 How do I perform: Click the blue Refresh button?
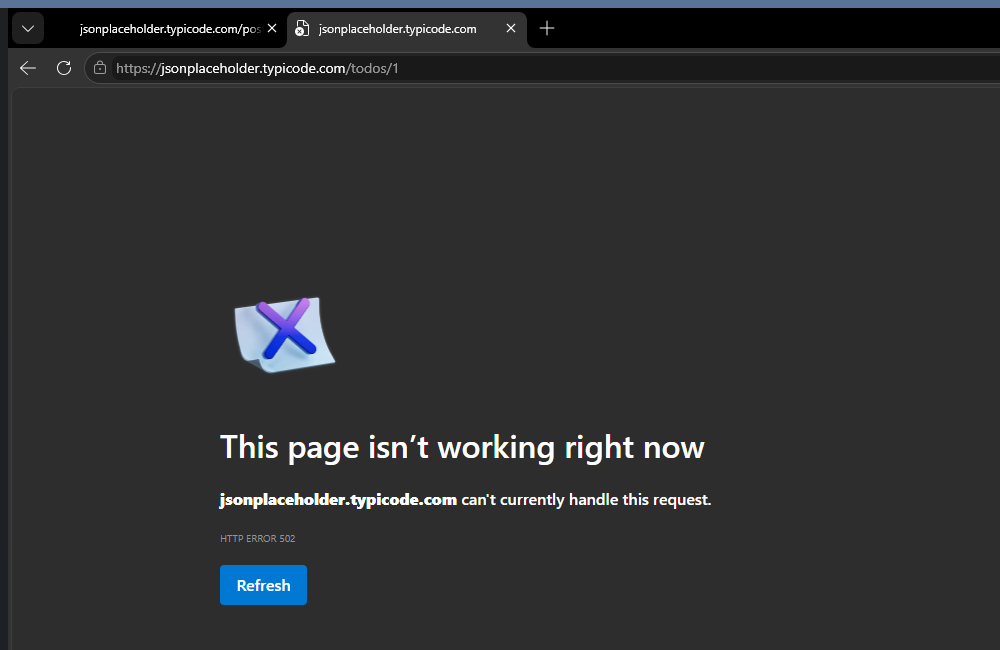(263, 585)
